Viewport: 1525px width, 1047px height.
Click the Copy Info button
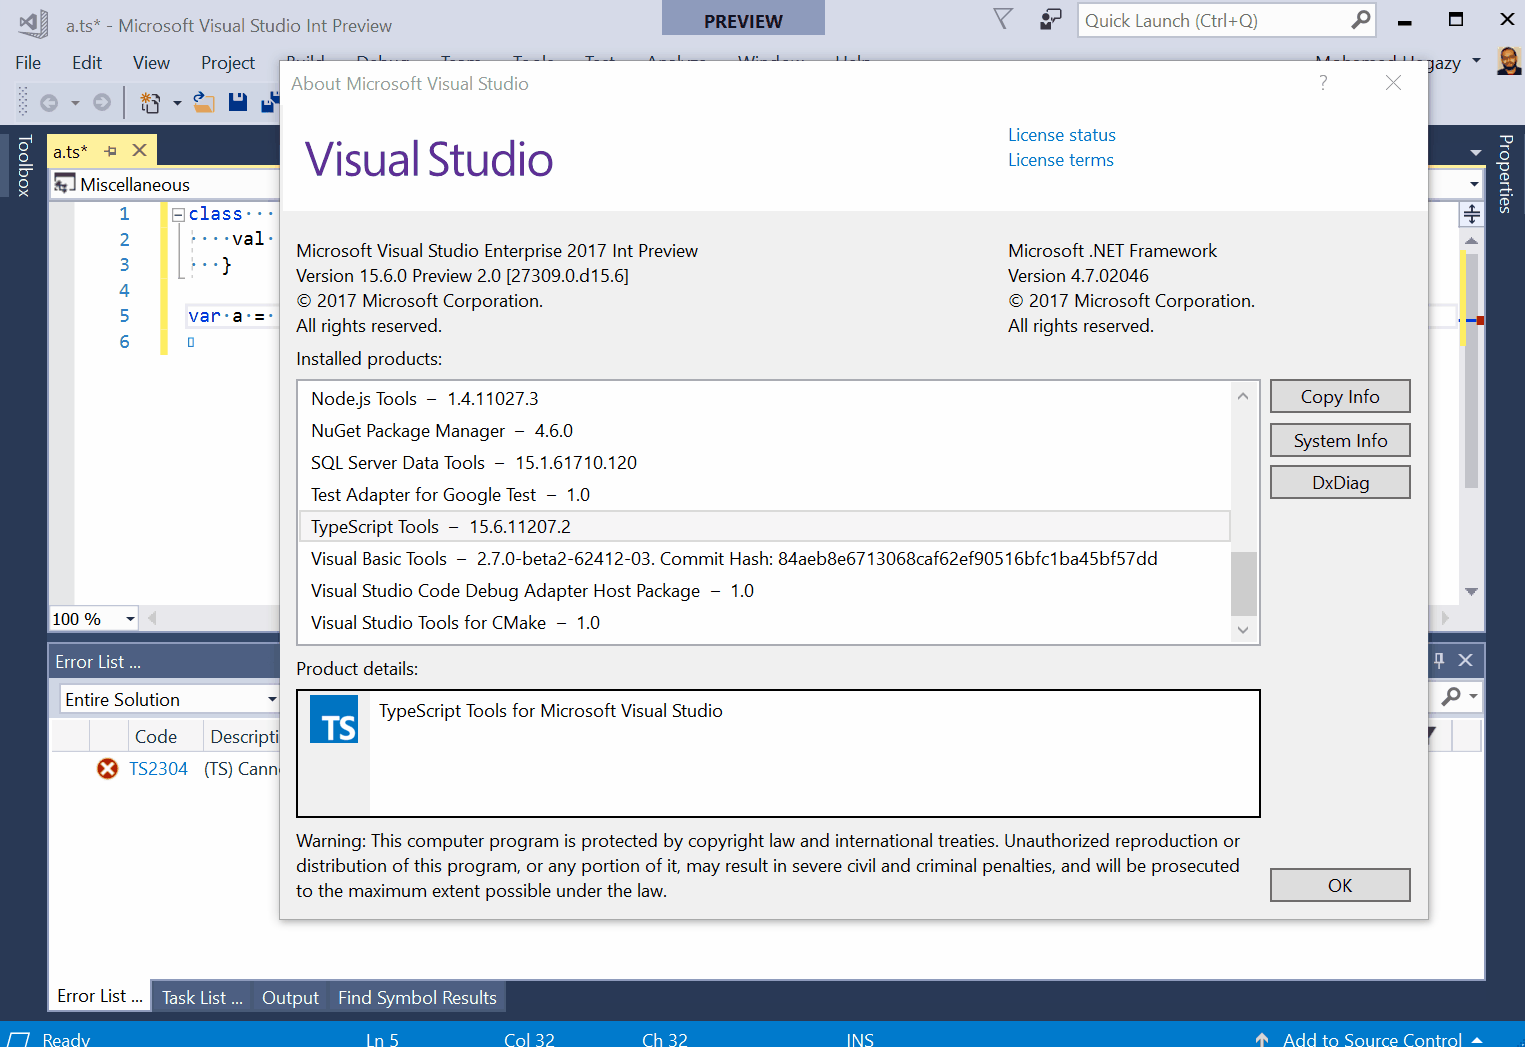pos(1340,396)
